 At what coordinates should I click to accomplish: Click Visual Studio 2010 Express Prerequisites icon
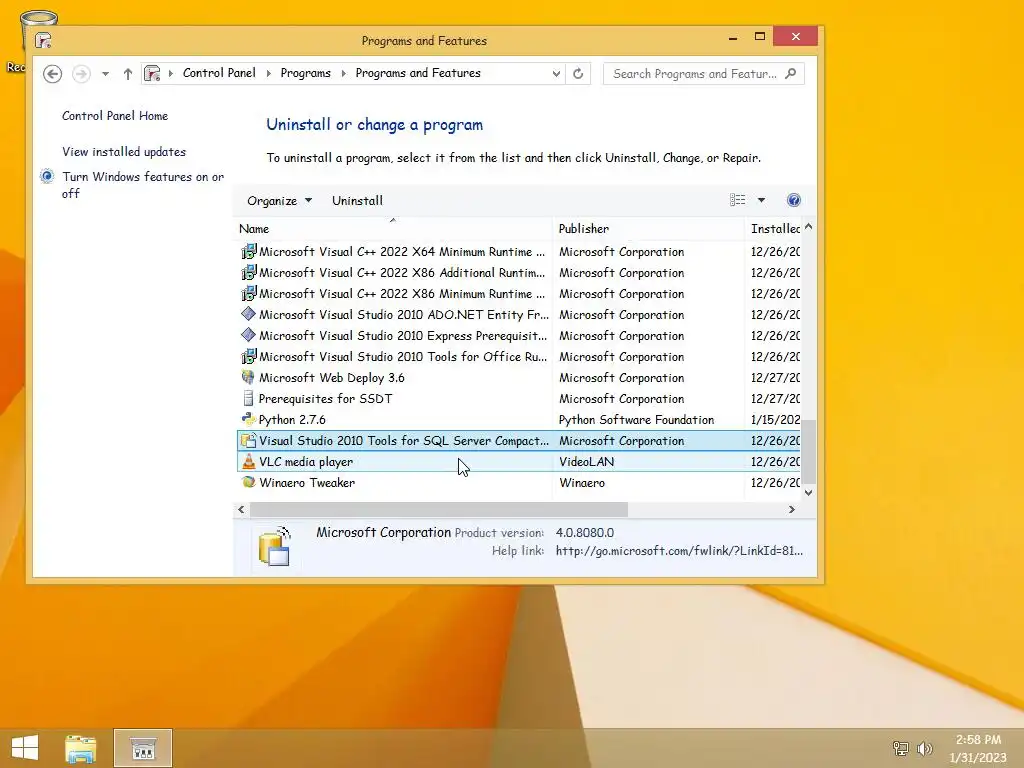[x=248, y=335]
